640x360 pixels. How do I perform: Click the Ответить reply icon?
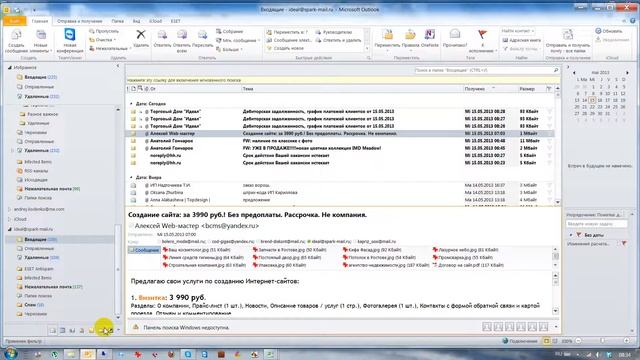point(162,35)
